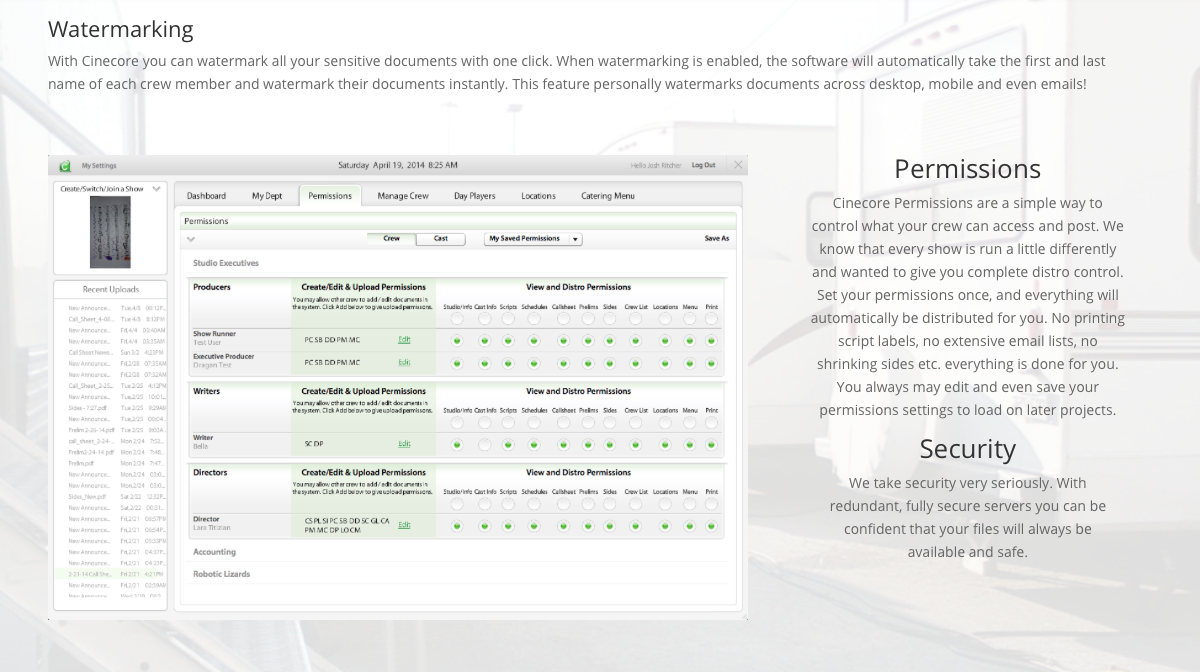Screen dimensions: 1200x672
Task: Toggle Director Lara Titizian Cast Info permission
Action: (484, 525)
